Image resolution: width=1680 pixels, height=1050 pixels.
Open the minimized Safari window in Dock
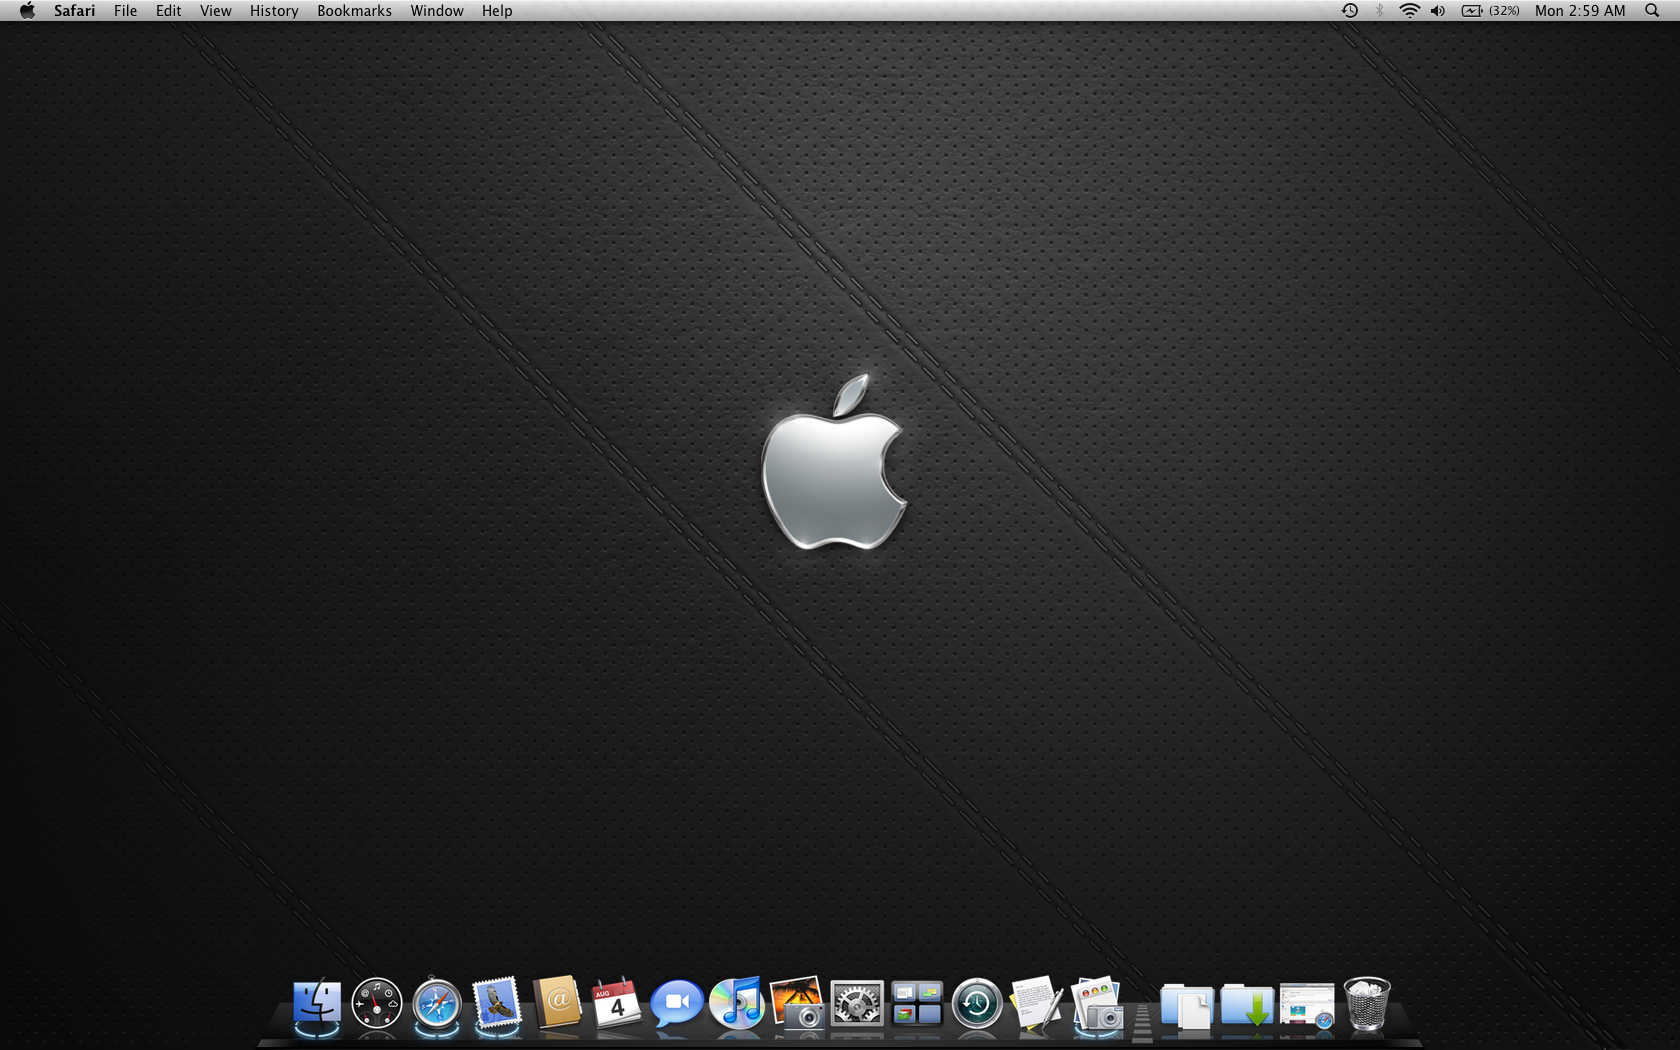point(1307,1006)
